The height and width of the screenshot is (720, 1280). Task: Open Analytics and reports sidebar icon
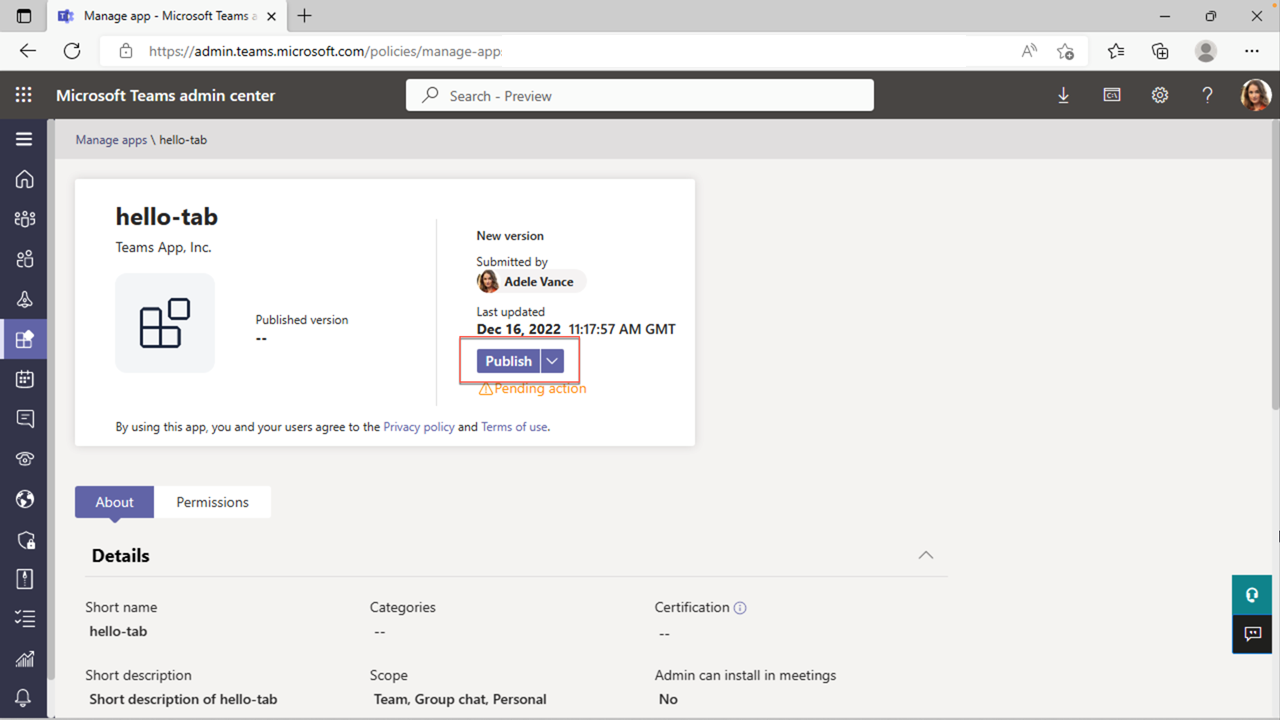(x=24, y=659)
